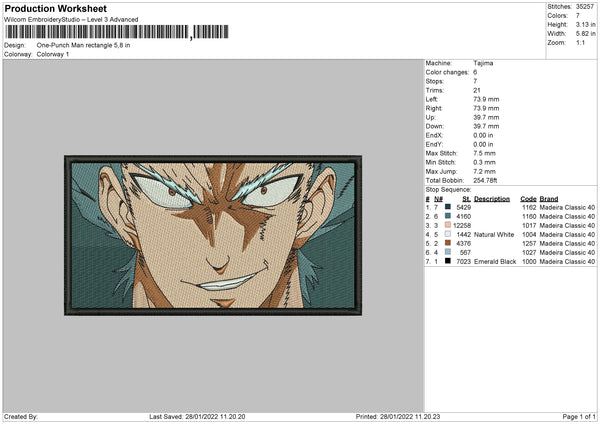Select the Natural White color swatch
This screenshot has width=600, height=424.
[x=448, y=234]
